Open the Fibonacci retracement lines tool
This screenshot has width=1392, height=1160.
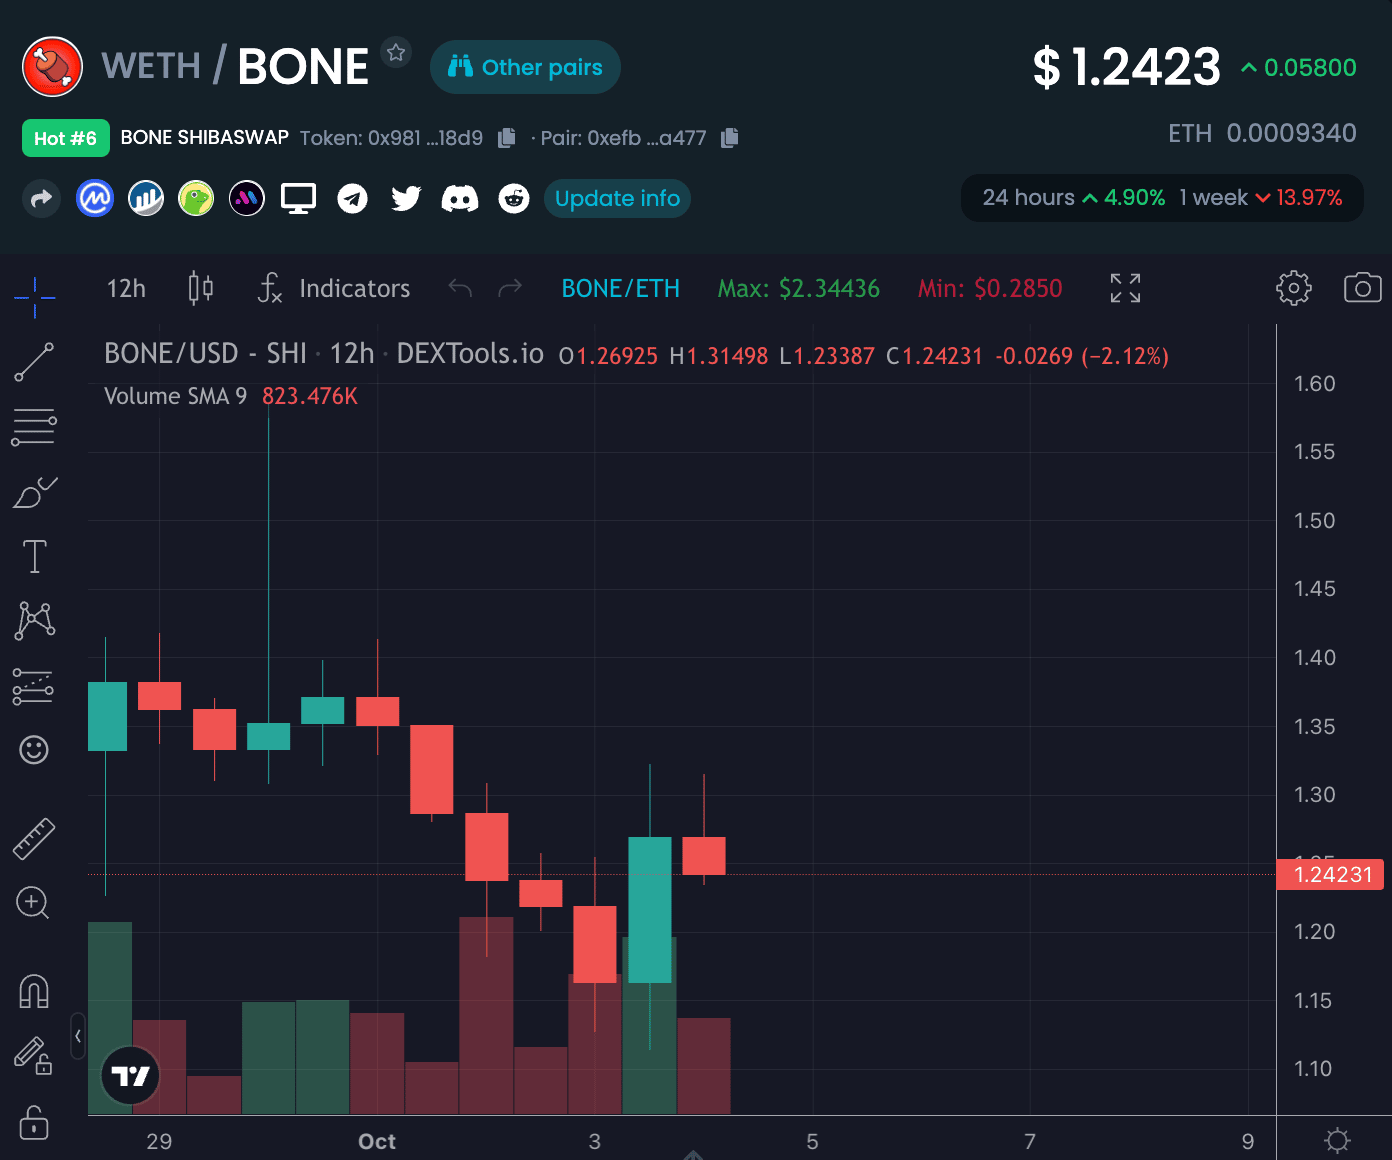point(34,427)
